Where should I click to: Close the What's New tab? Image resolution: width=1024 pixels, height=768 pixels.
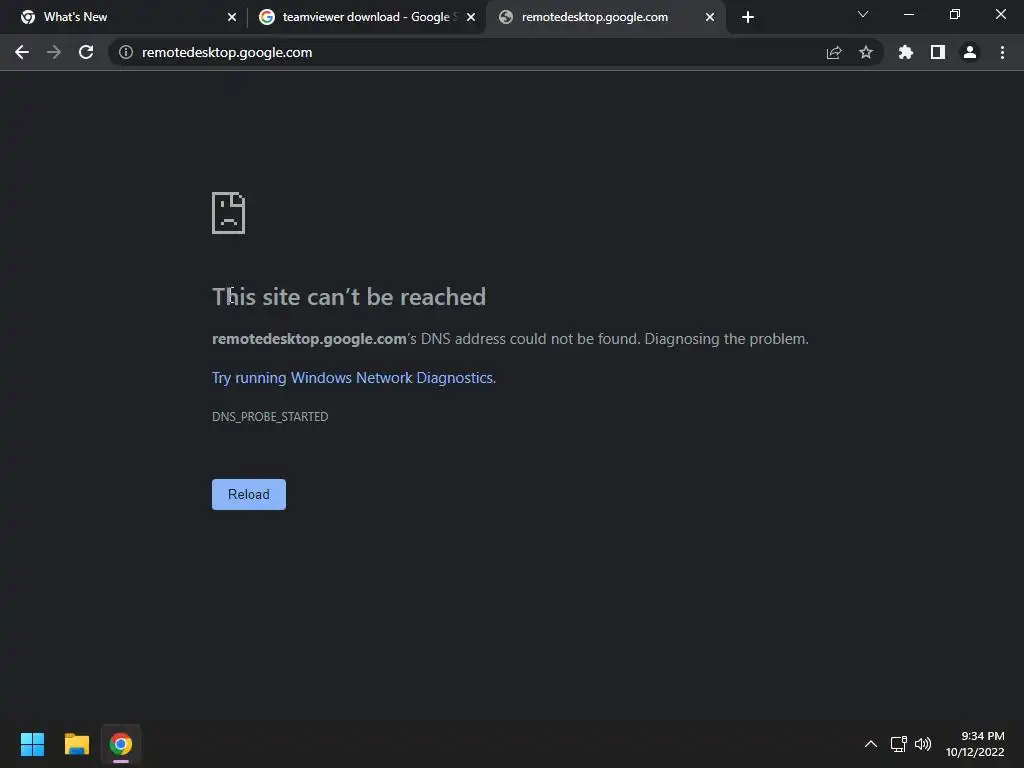[x=232, y=17]
